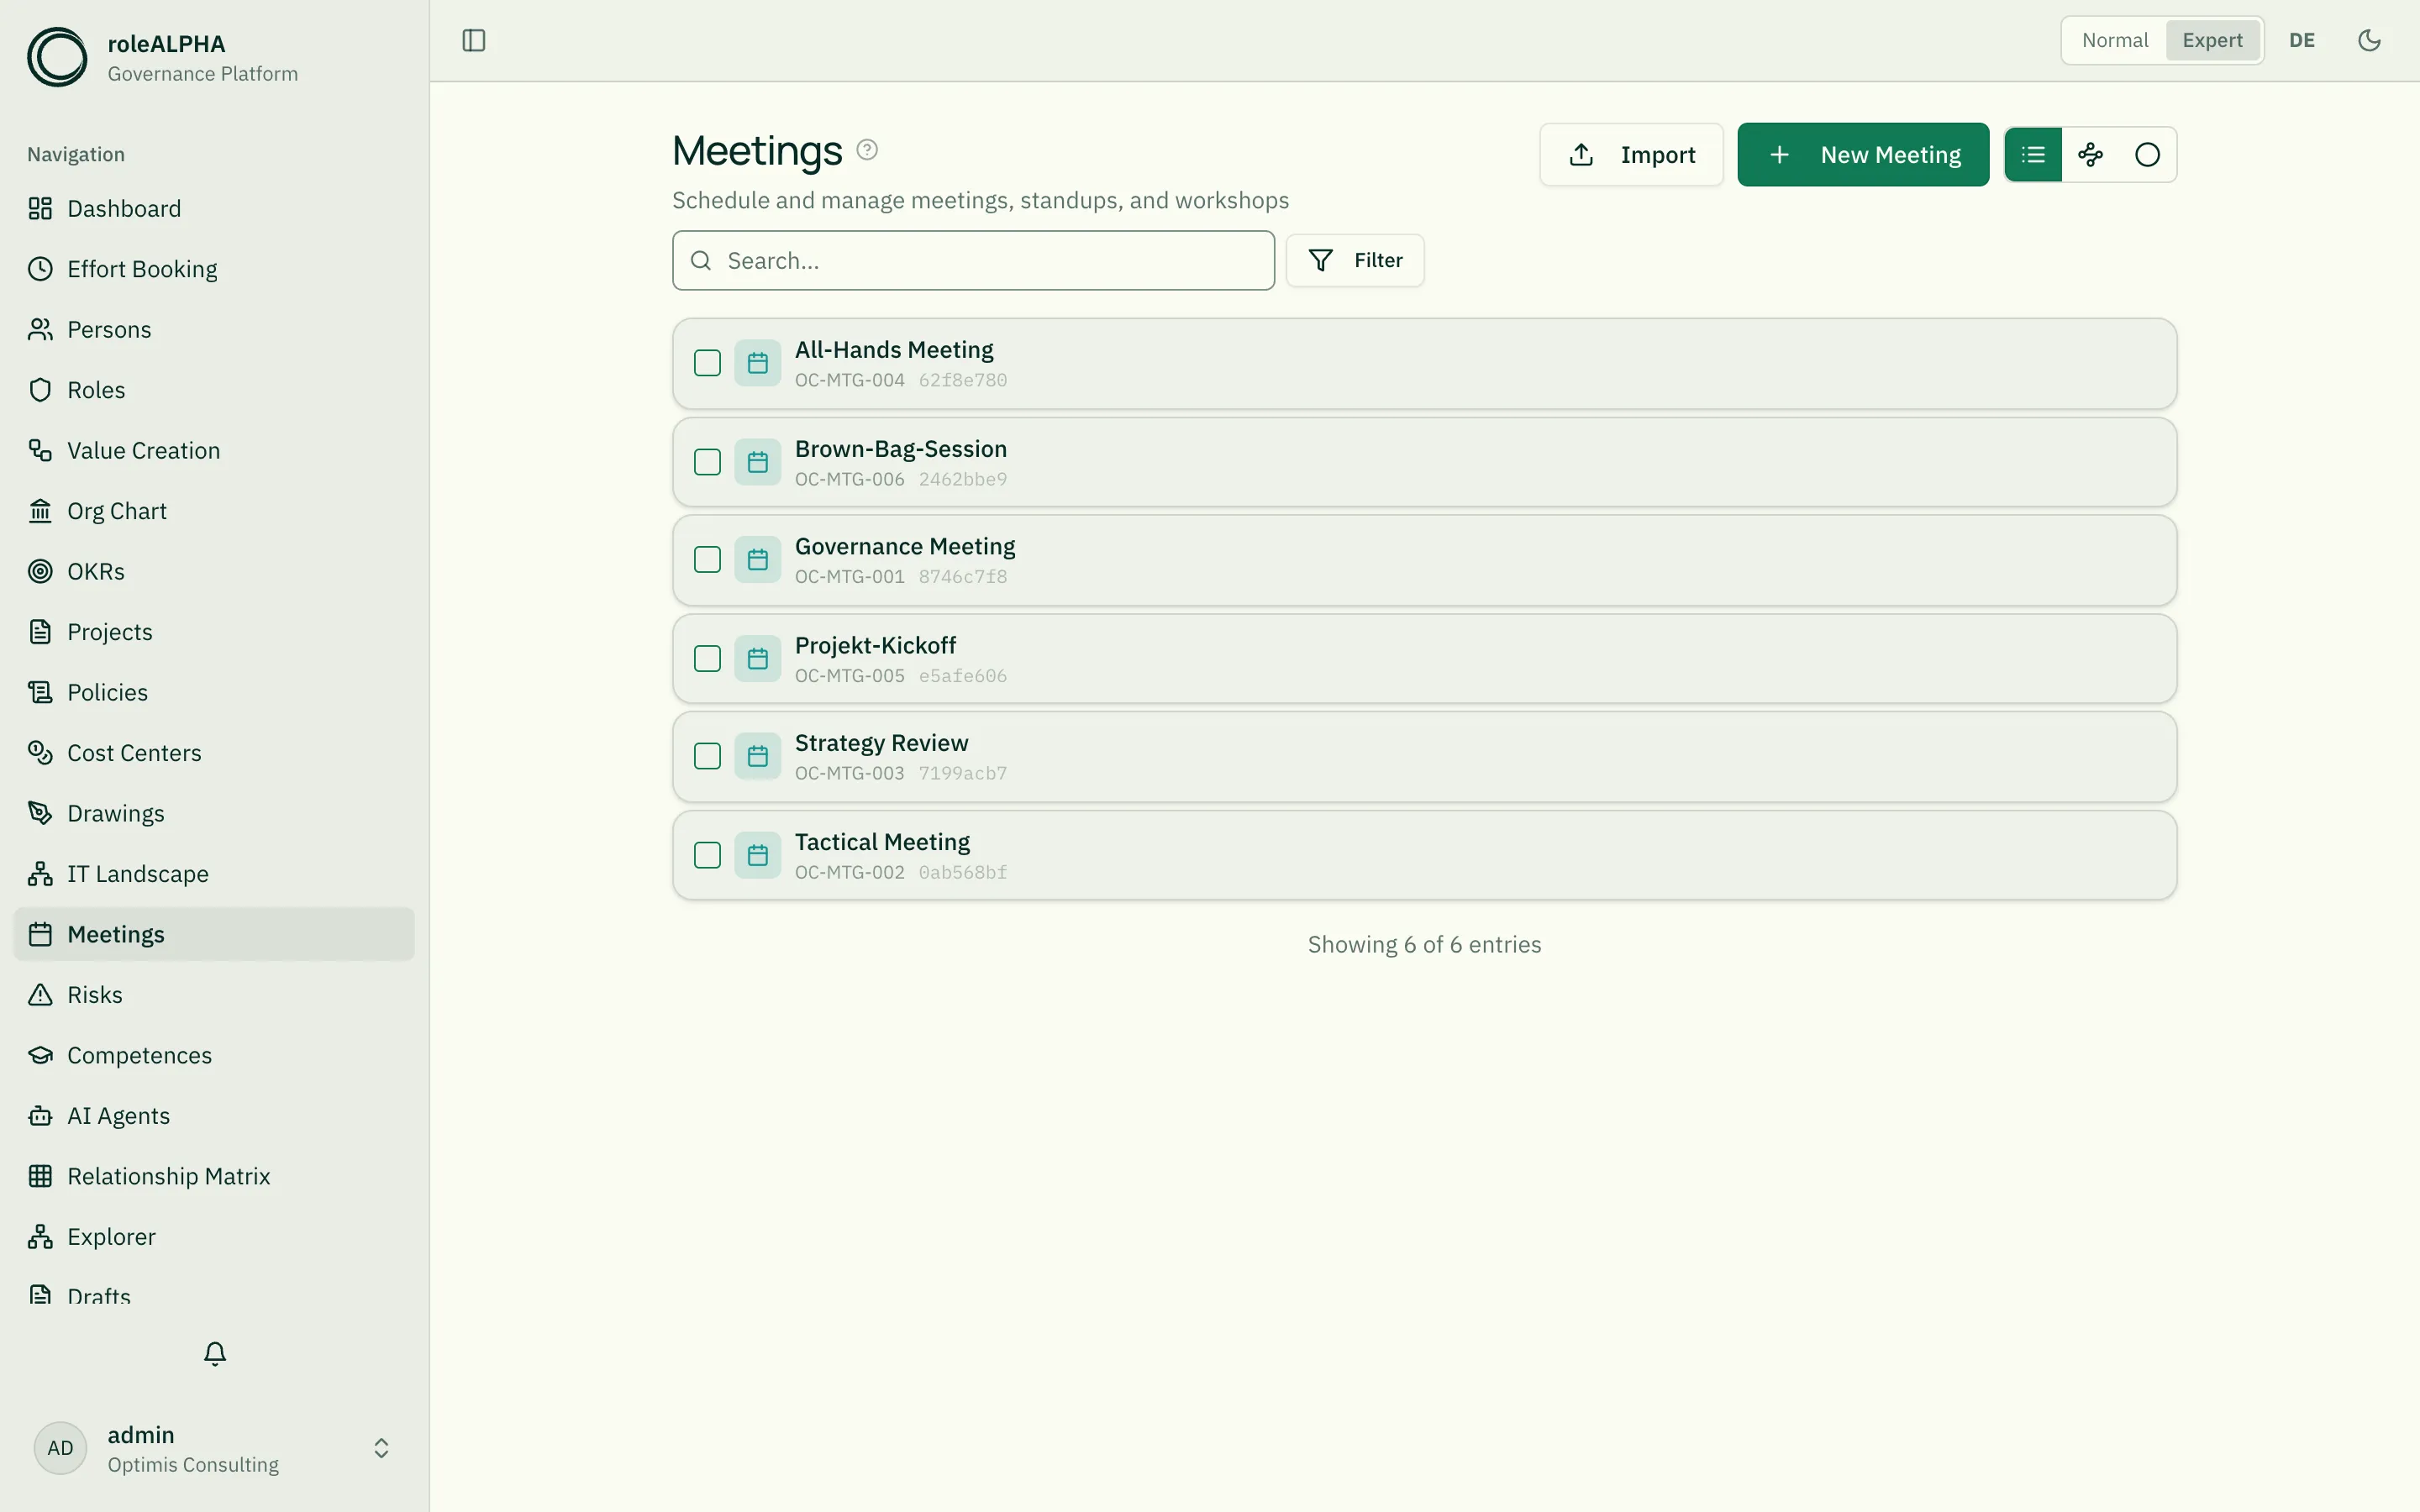Click the Import button

(1631, 155)
